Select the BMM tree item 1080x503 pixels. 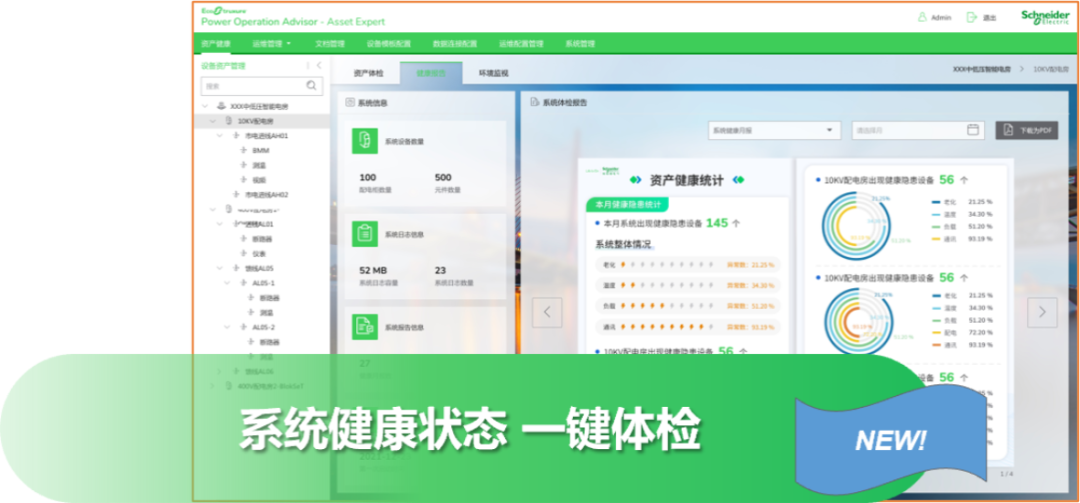[x=260, y=150]
